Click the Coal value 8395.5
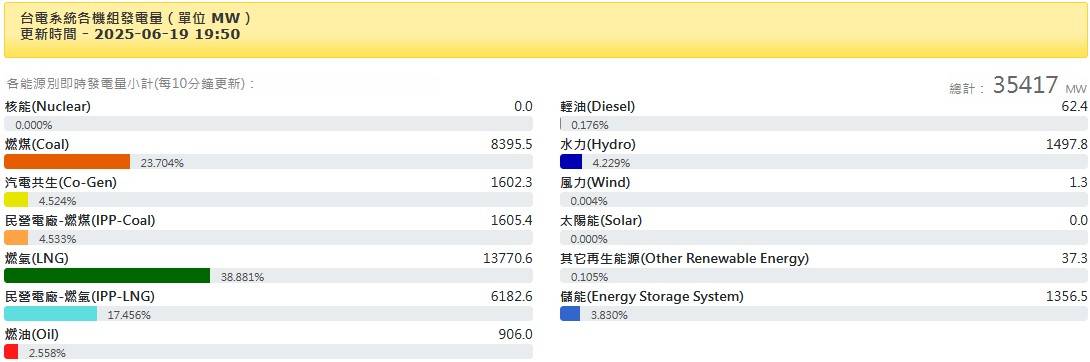Screen dimensions: 1090x362 pos(512,145)
